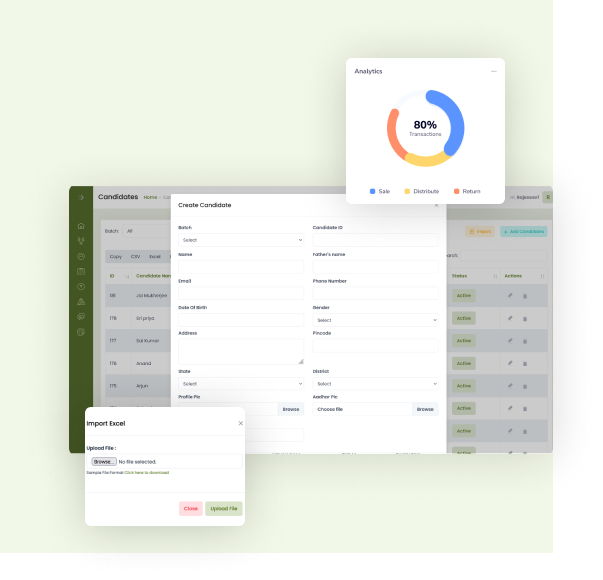Close the Import Excel dialog
The image size is (603, 580).
(x=240, y=423)
